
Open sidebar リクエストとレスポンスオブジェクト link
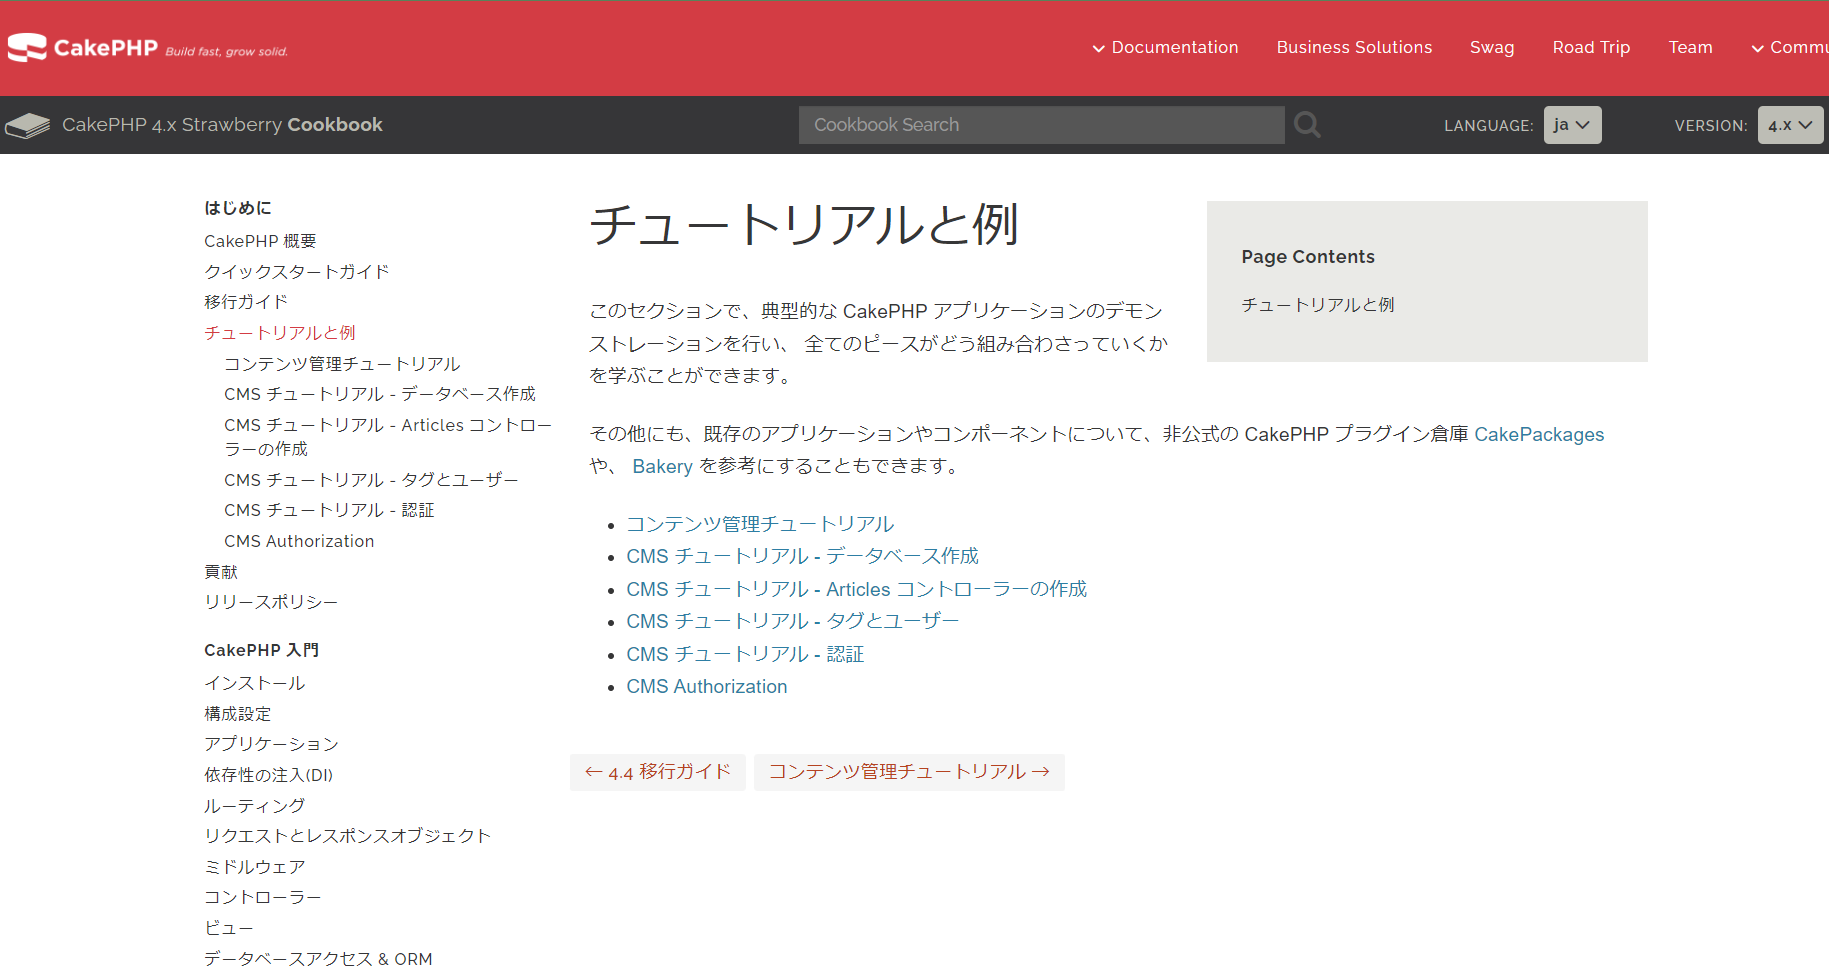click(347, 836)
